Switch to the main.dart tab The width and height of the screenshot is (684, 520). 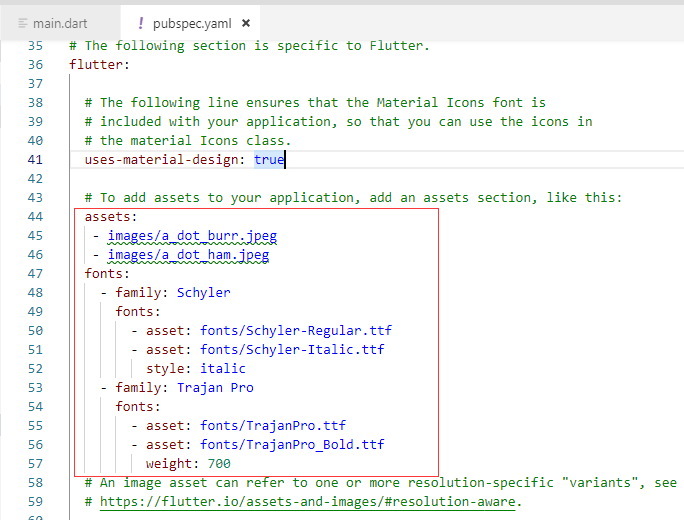(60, 24)
